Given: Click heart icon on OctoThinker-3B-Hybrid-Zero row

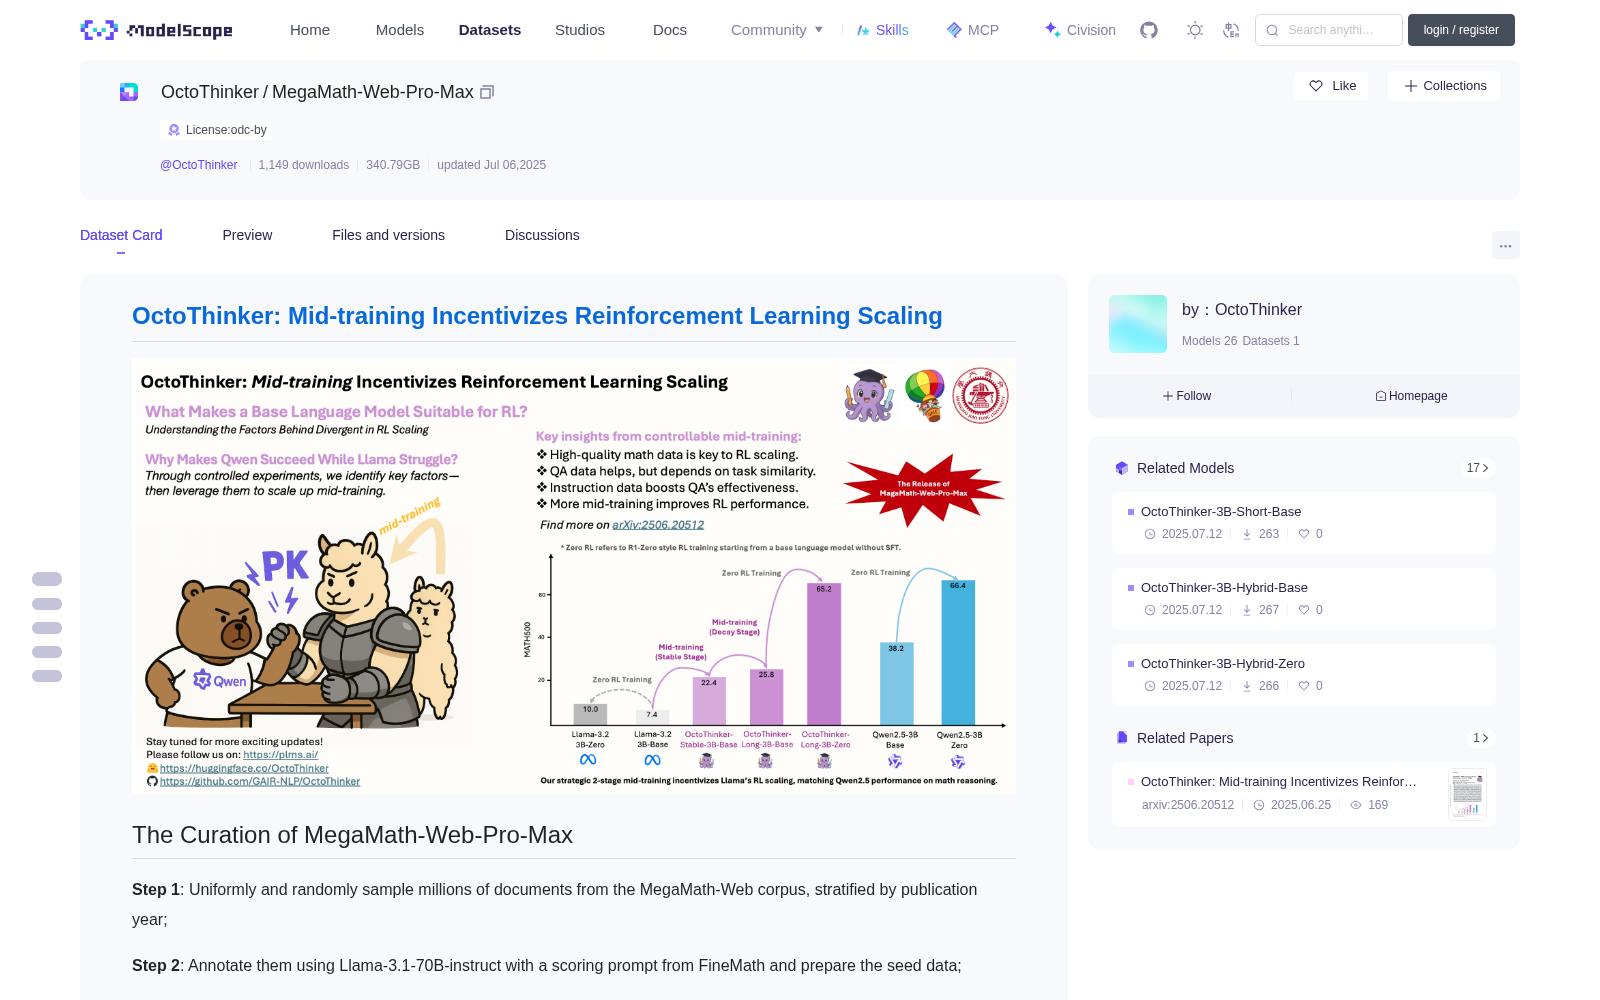Looking at the screenshot, I should tap(1304, 686).
